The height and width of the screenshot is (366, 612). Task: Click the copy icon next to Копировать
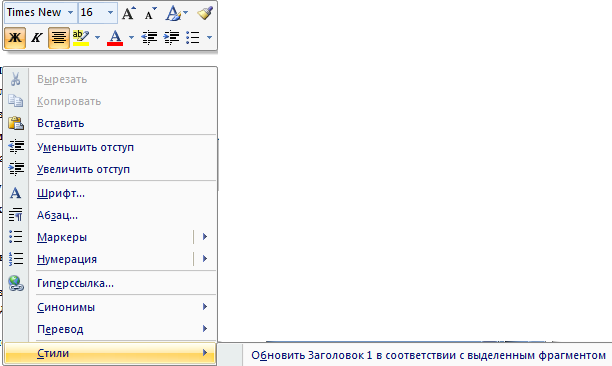point(16,101)
